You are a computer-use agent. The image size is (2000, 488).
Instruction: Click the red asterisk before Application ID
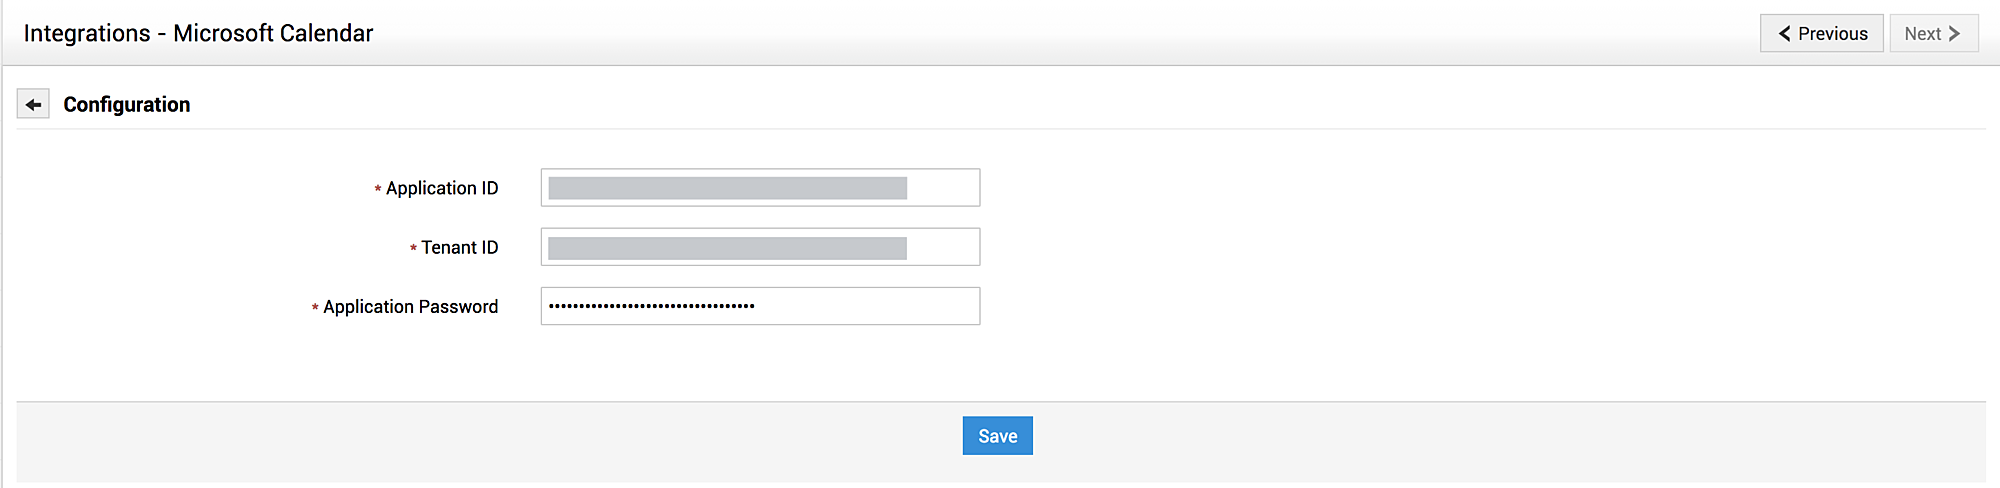[378, 189]
